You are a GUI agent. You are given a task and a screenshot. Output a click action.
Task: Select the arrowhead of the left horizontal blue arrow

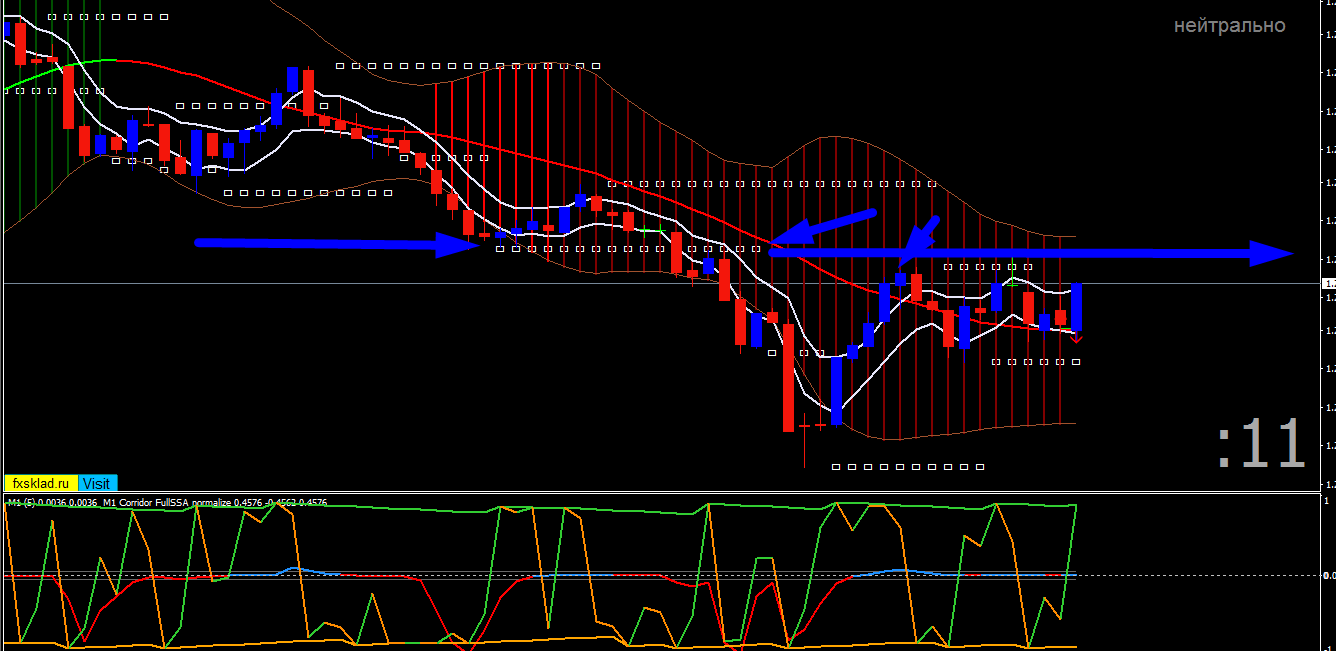(x=459, y=243)
